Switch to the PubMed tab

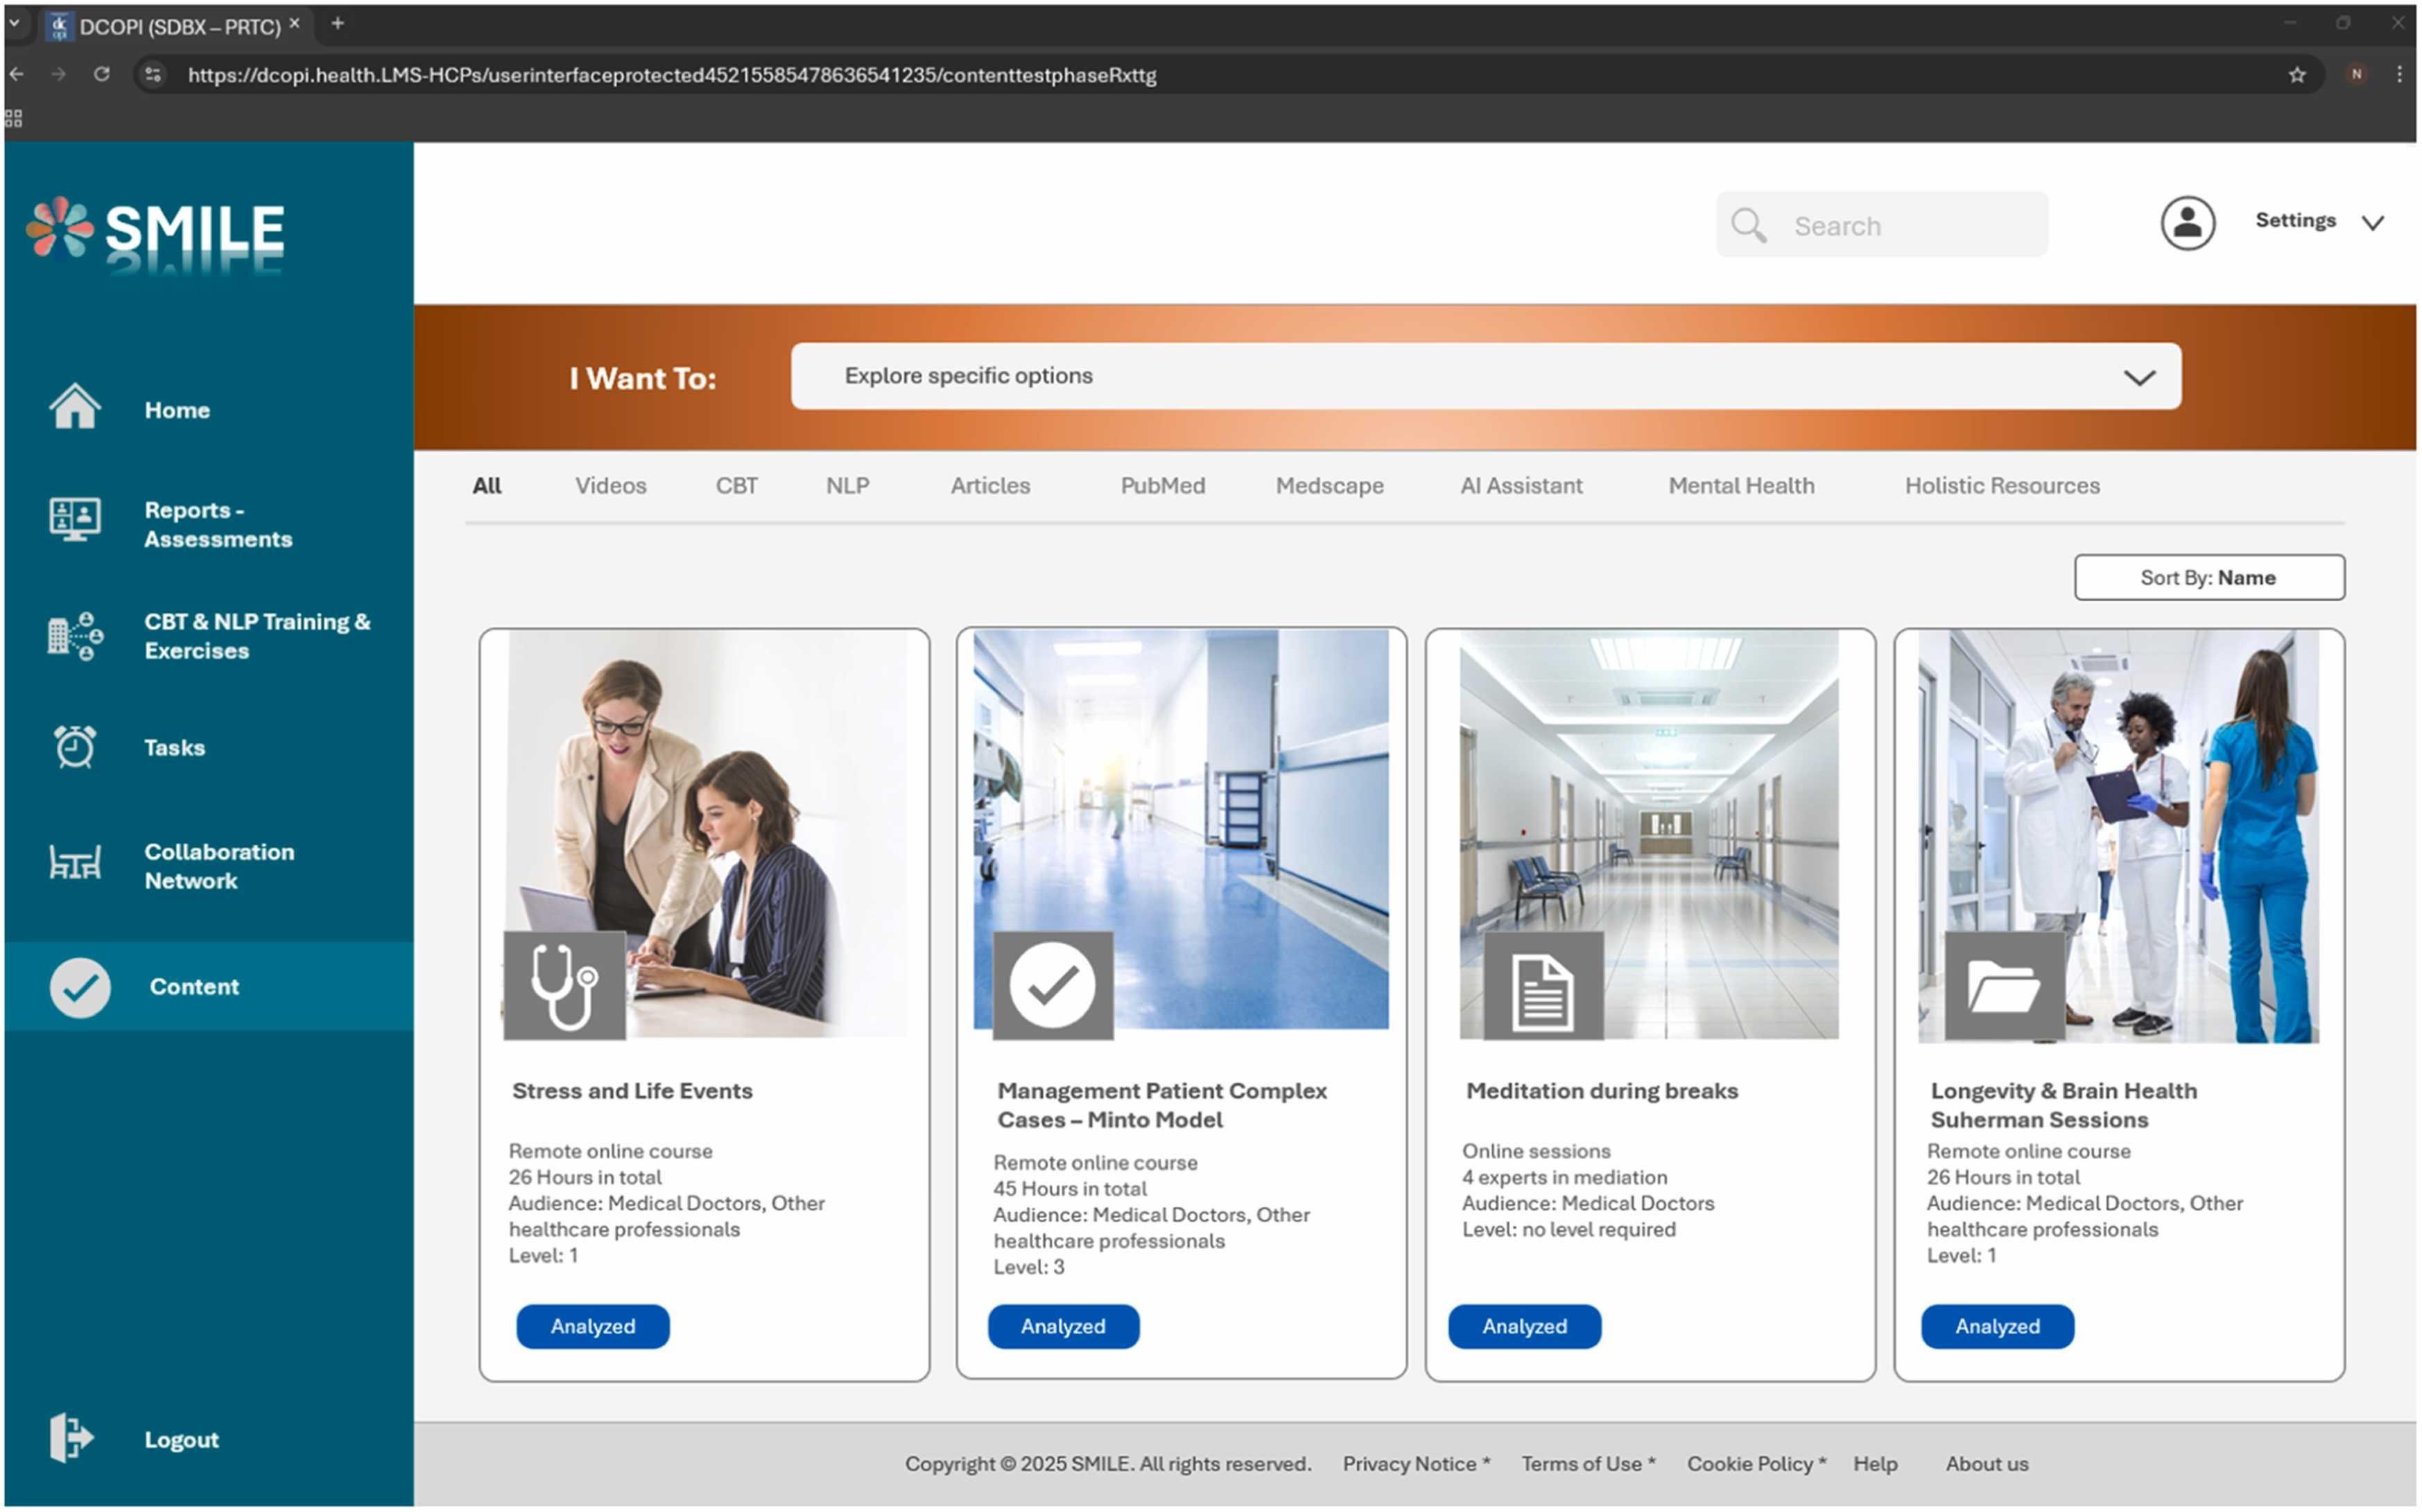(x=1163, y=485)
